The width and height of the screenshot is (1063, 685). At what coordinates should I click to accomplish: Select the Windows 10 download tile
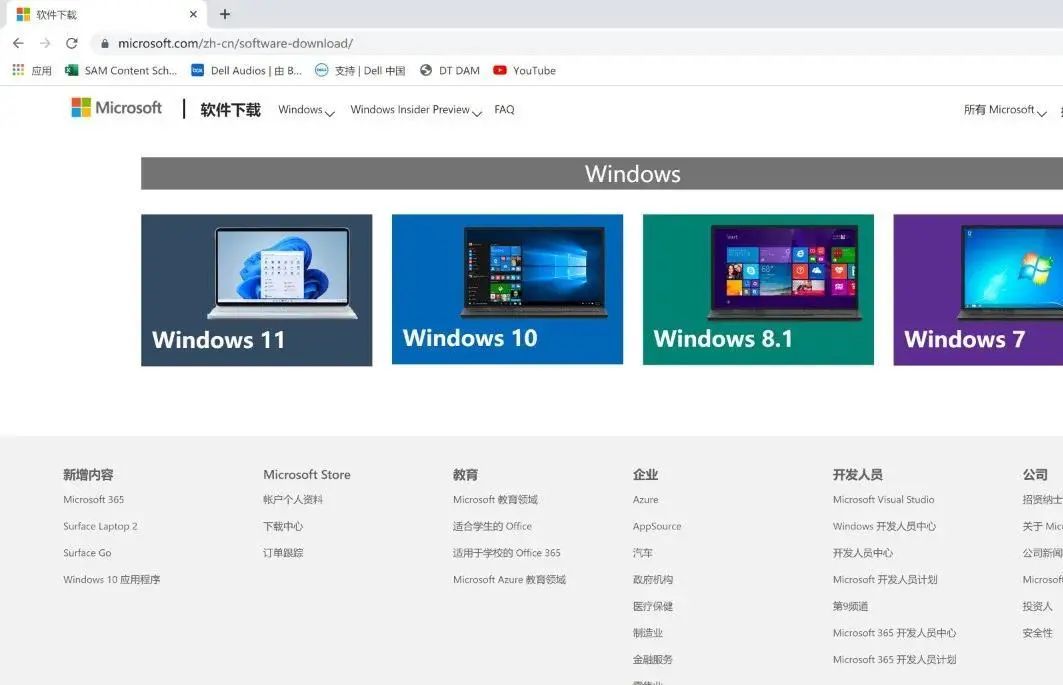(507, 289)
